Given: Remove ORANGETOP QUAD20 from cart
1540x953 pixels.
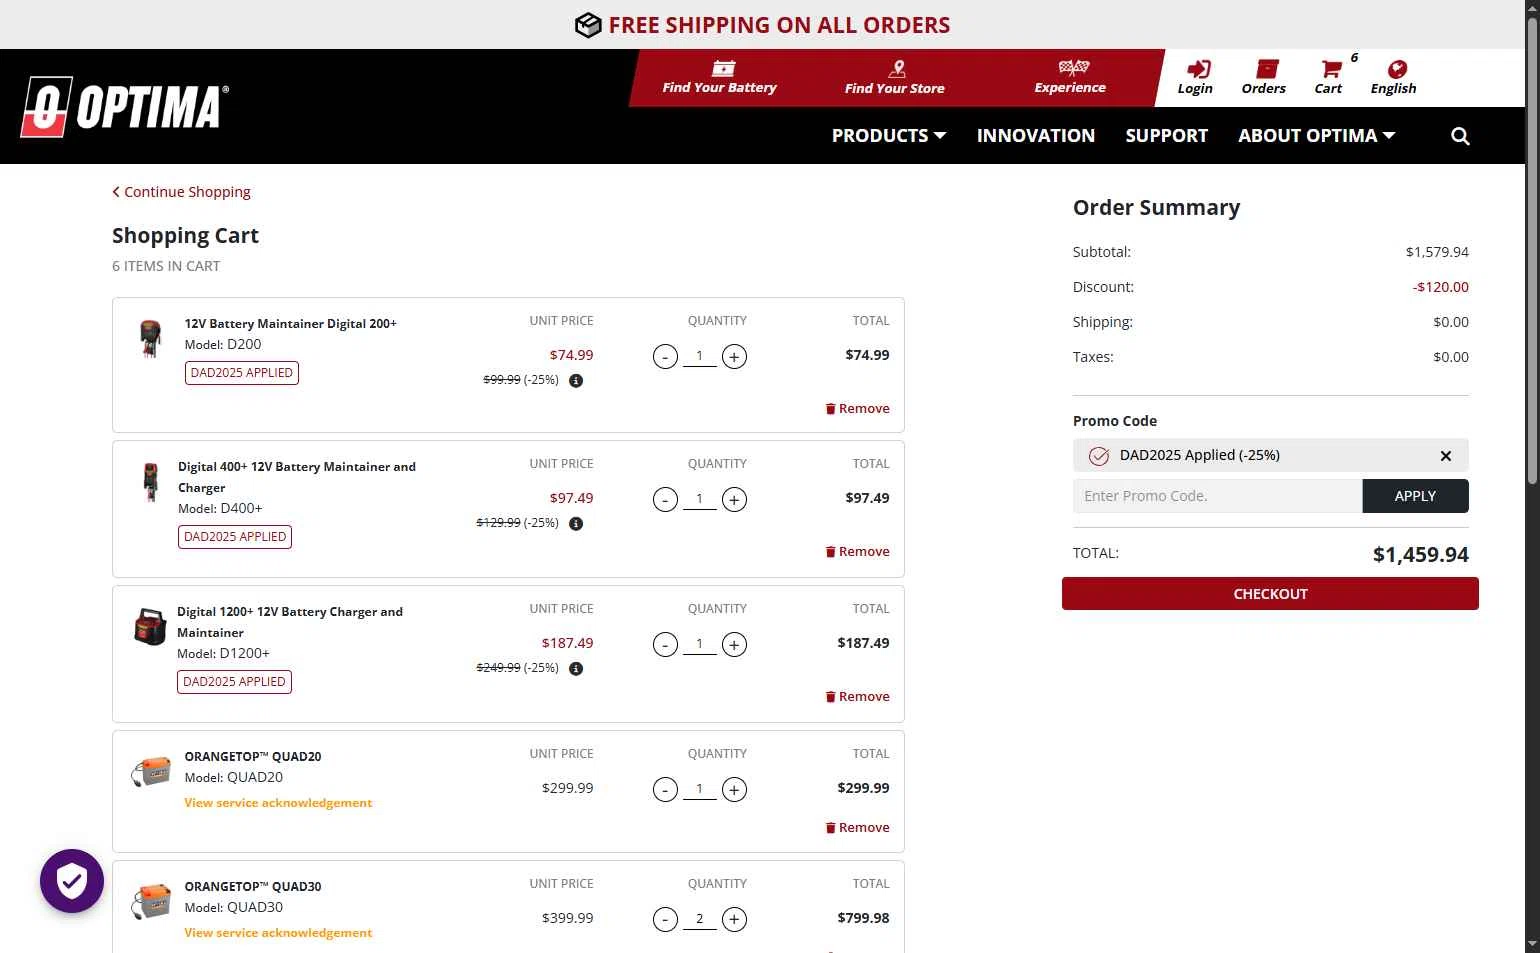Looking at the screenshot, I should [857, 828].
